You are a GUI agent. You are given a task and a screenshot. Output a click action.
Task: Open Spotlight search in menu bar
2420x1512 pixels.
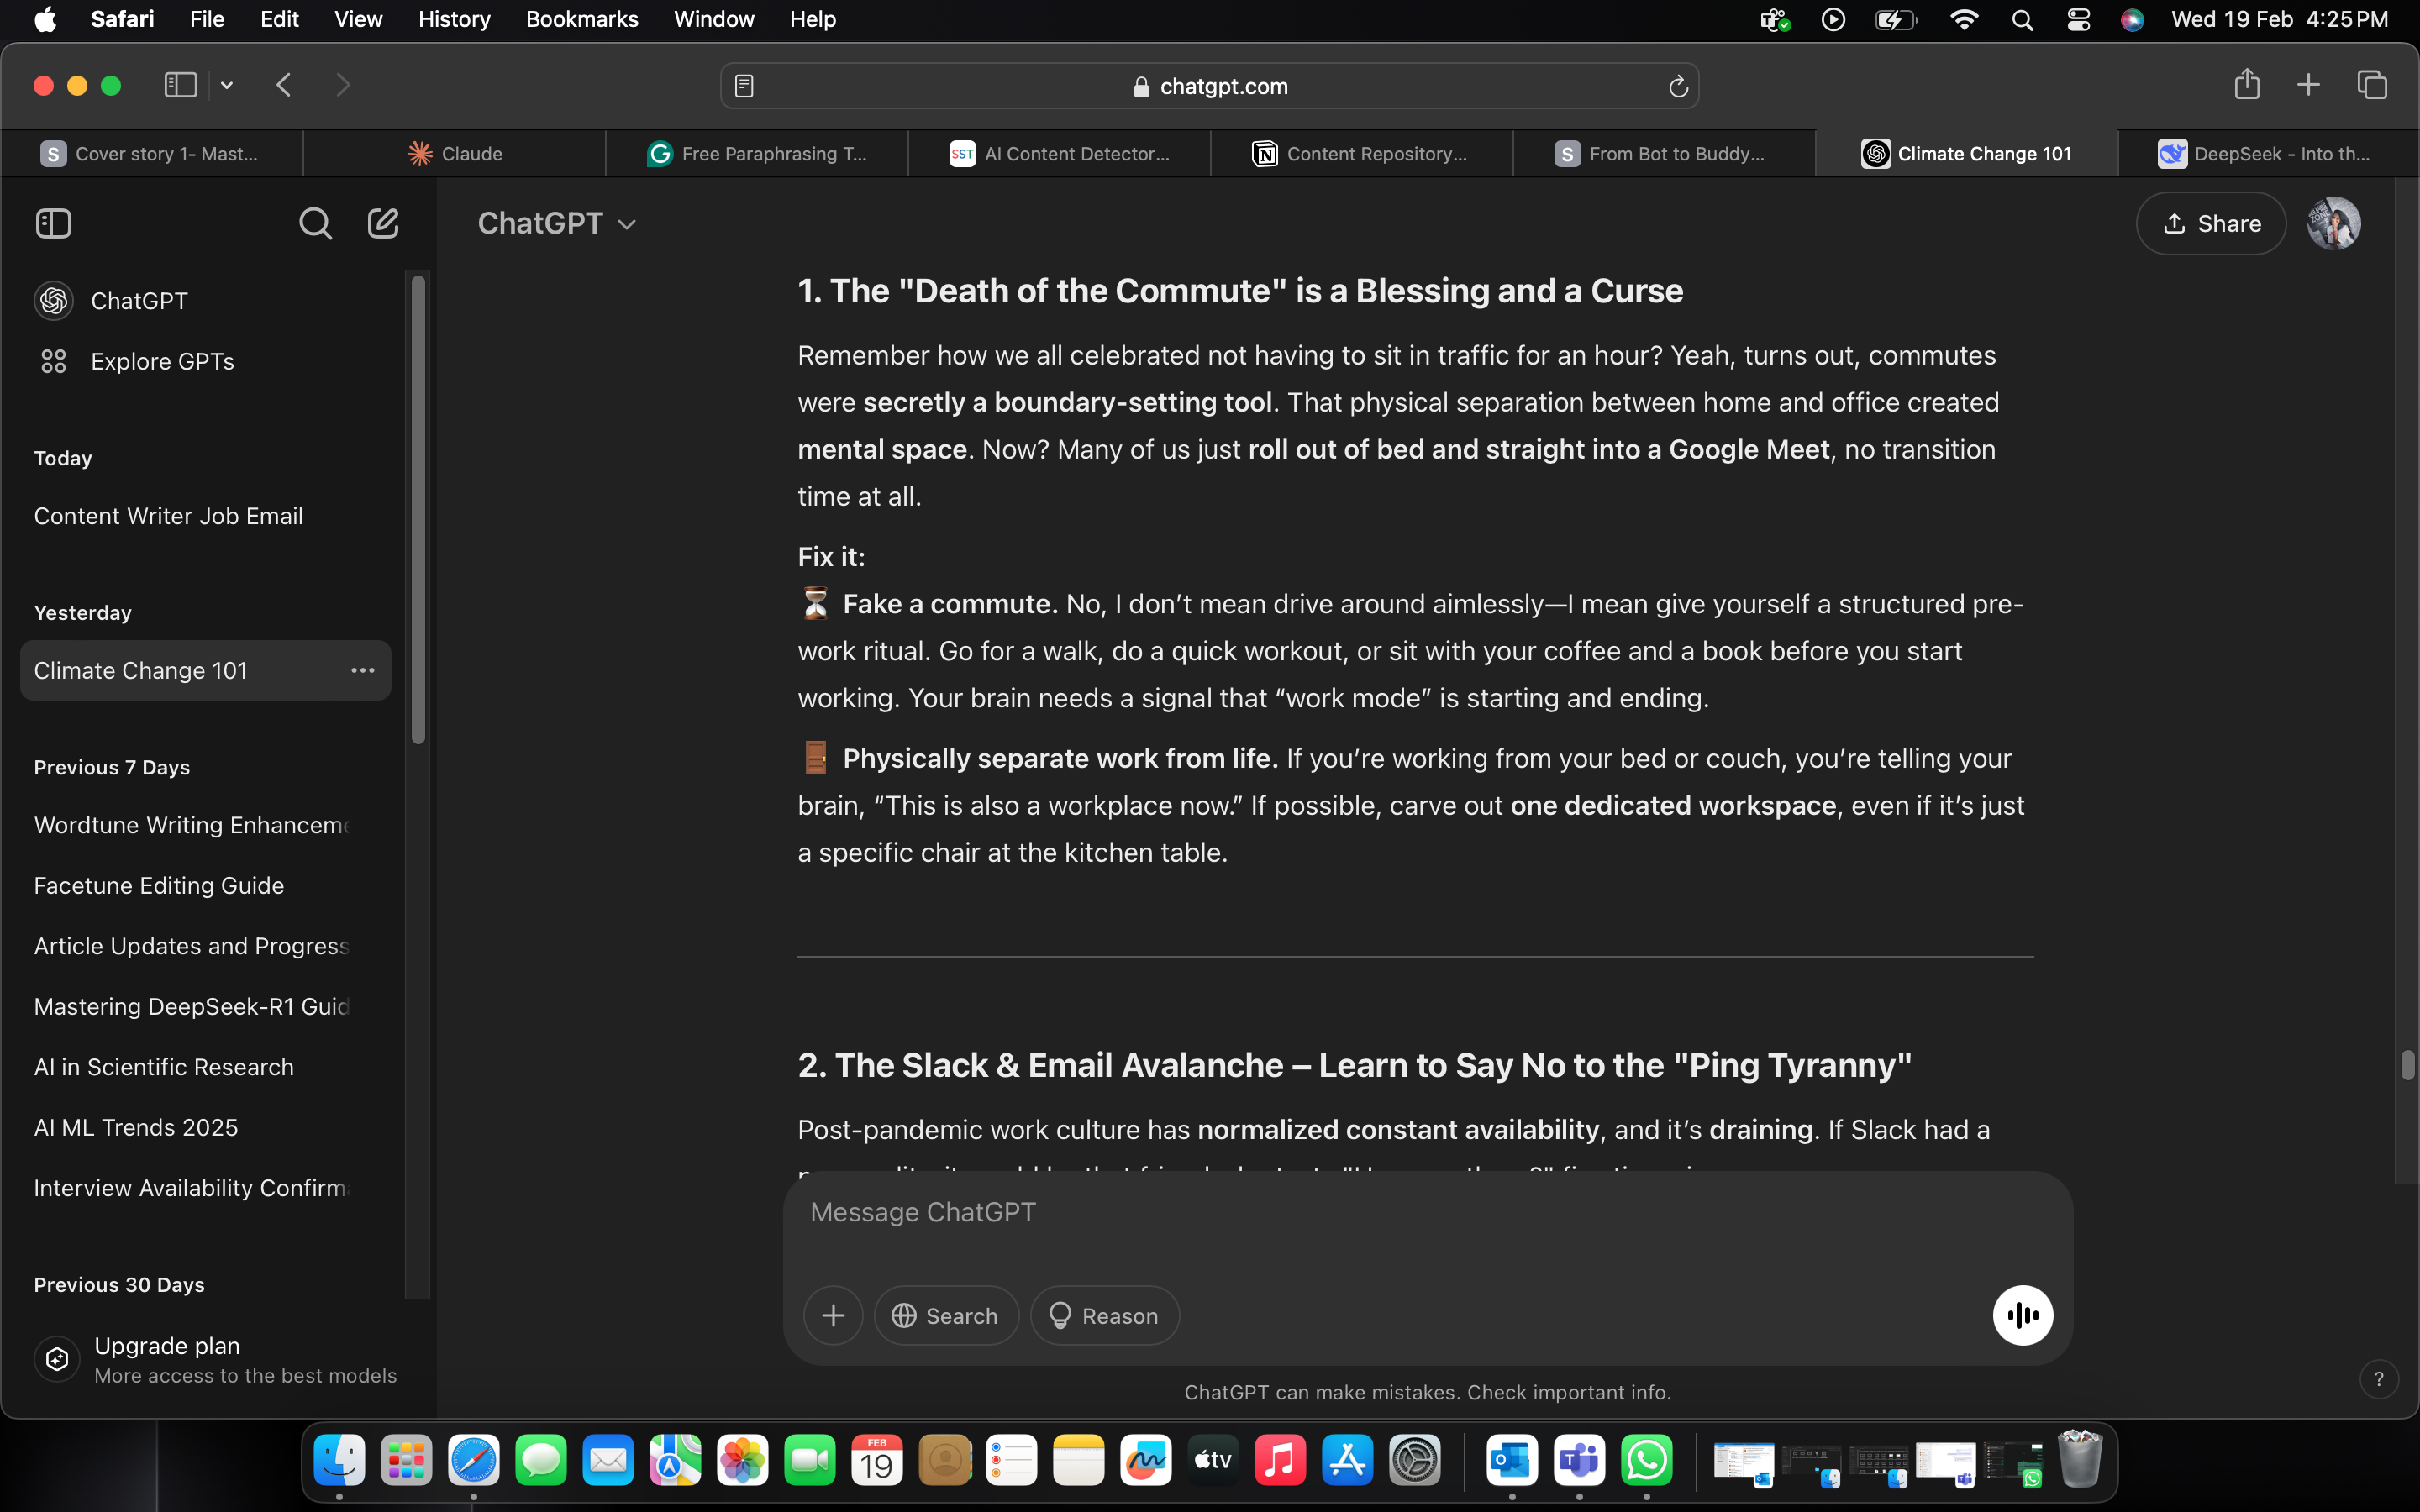point(2022,20)
